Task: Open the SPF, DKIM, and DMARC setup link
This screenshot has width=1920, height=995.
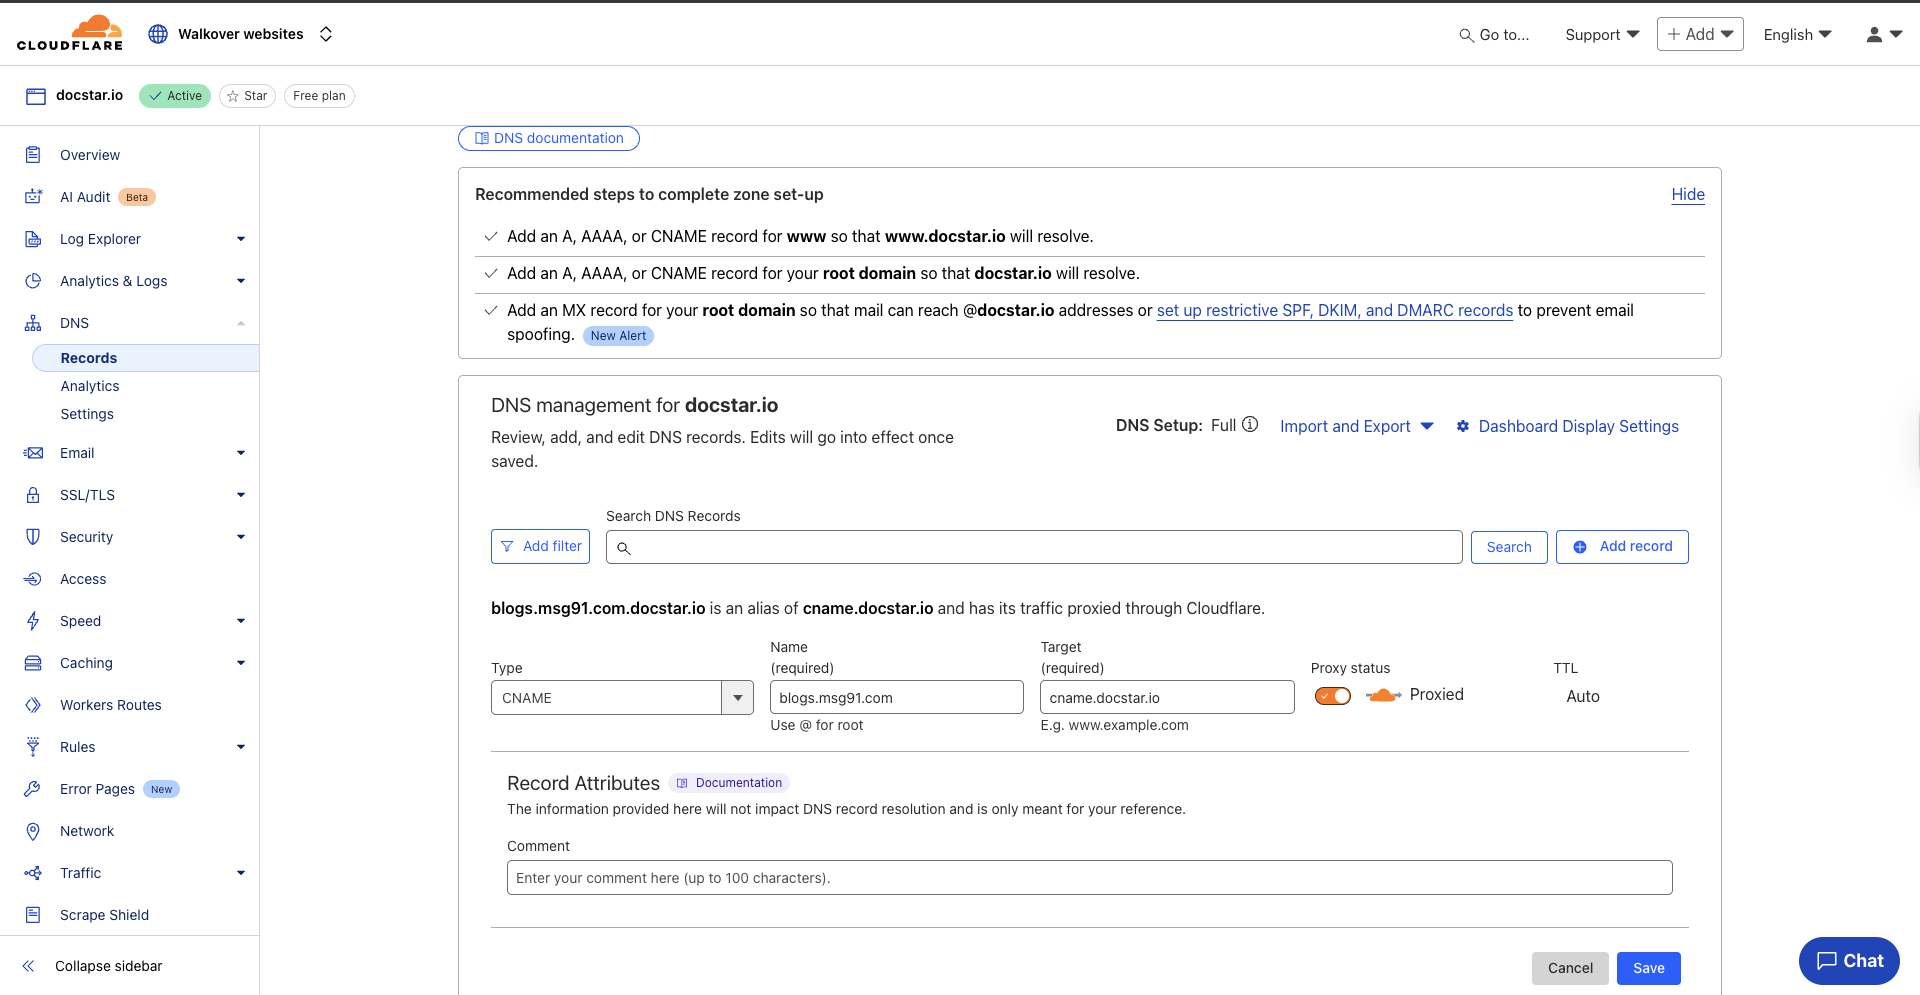Action: [1334, 310]
